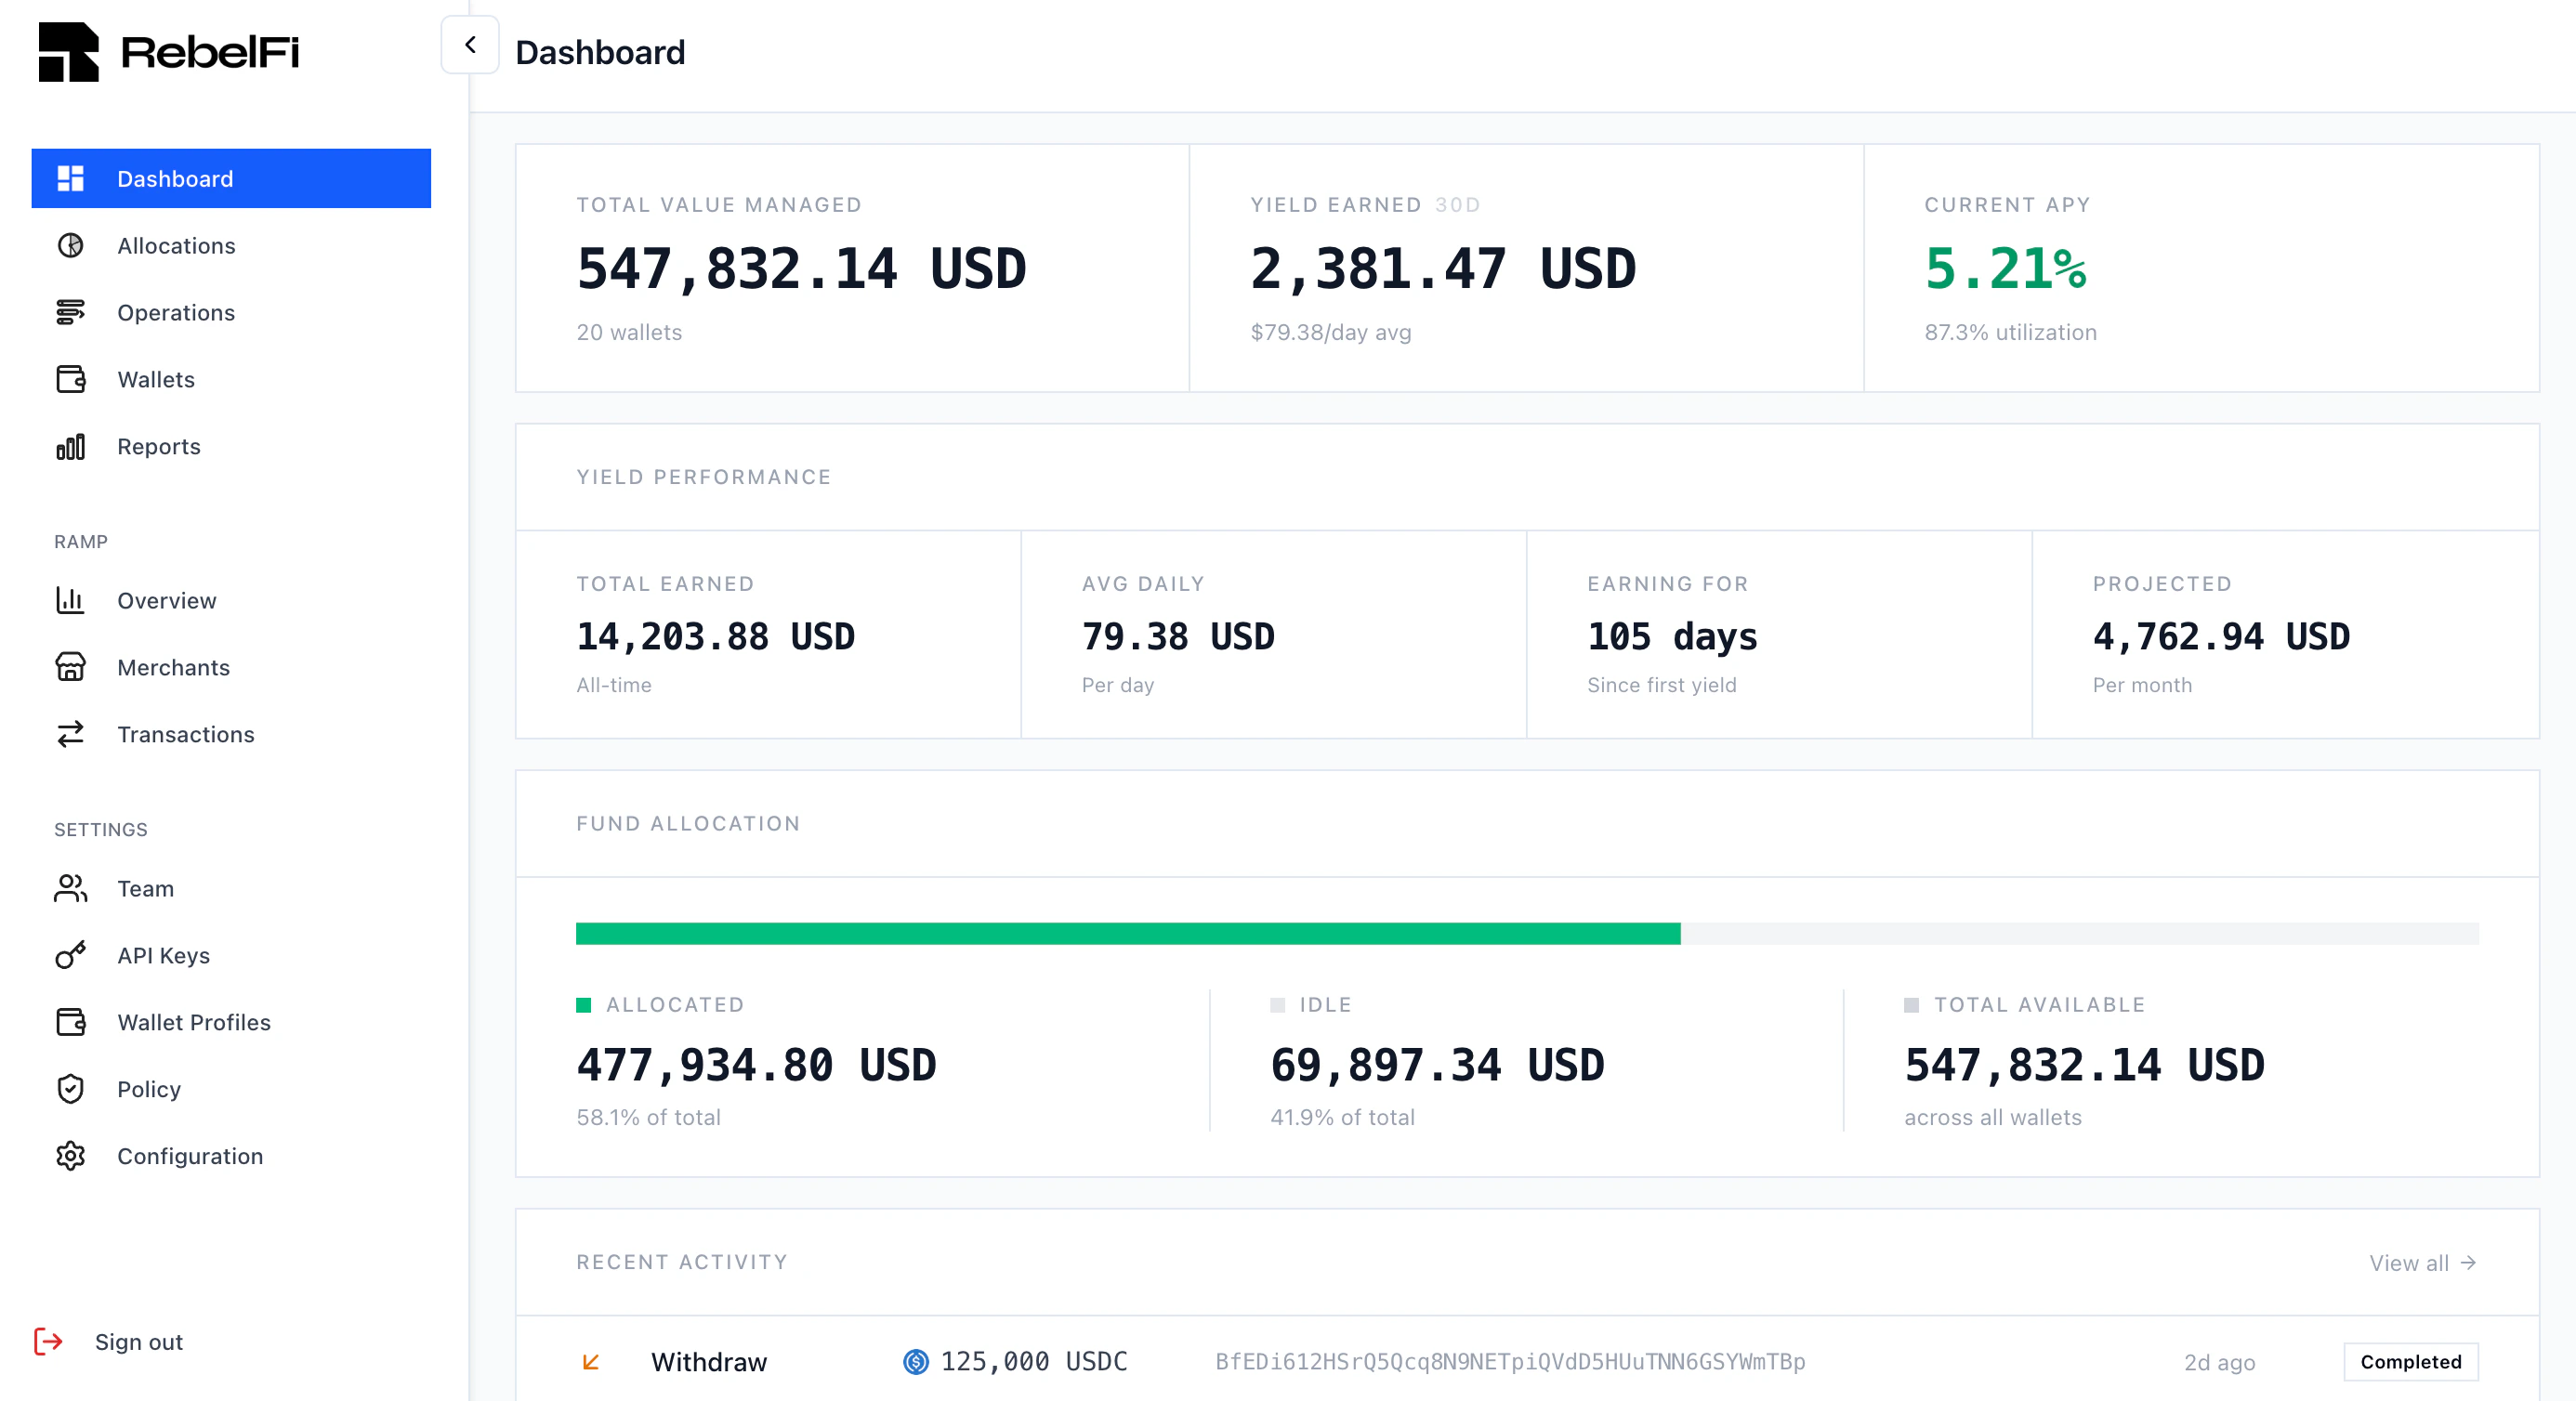This screenshot has height=1401, width=2576.
Task: Click View all in Recent Activity
Action: pos(2423,1263)
